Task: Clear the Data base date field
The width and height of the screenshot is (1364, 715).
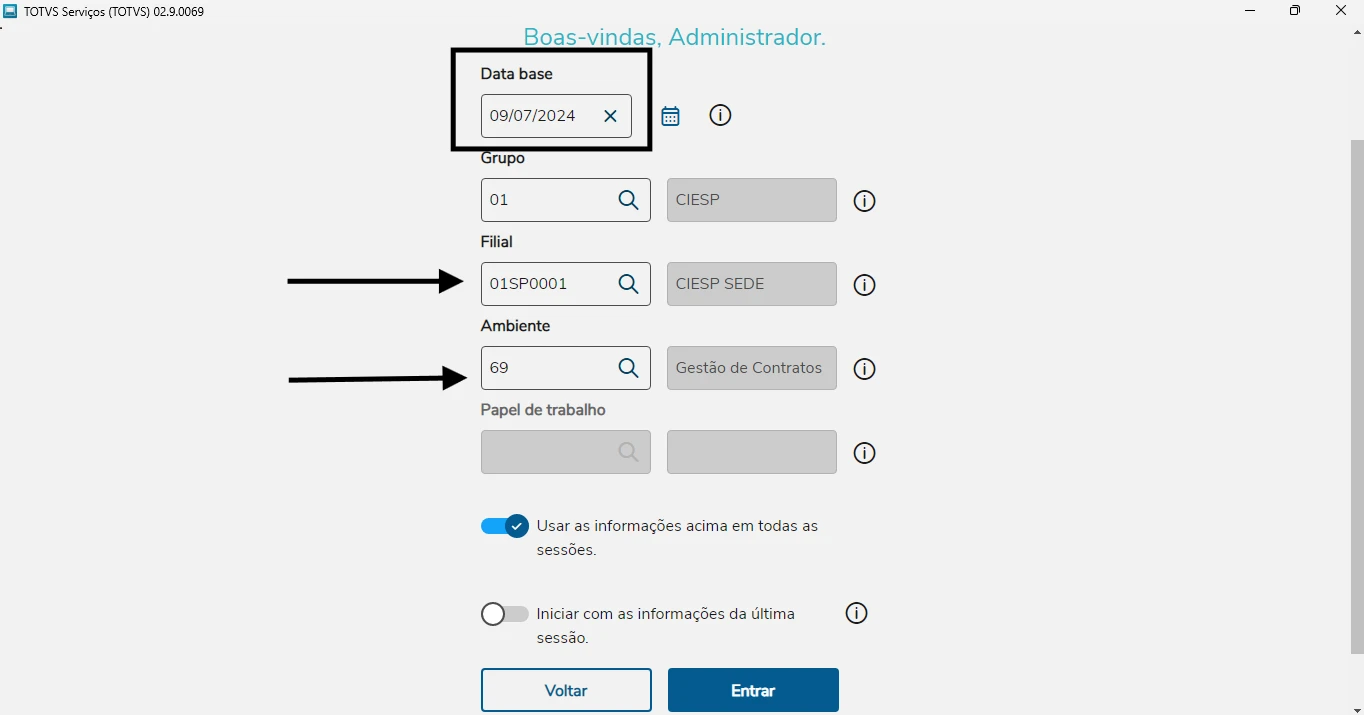Action: [610, 116]
